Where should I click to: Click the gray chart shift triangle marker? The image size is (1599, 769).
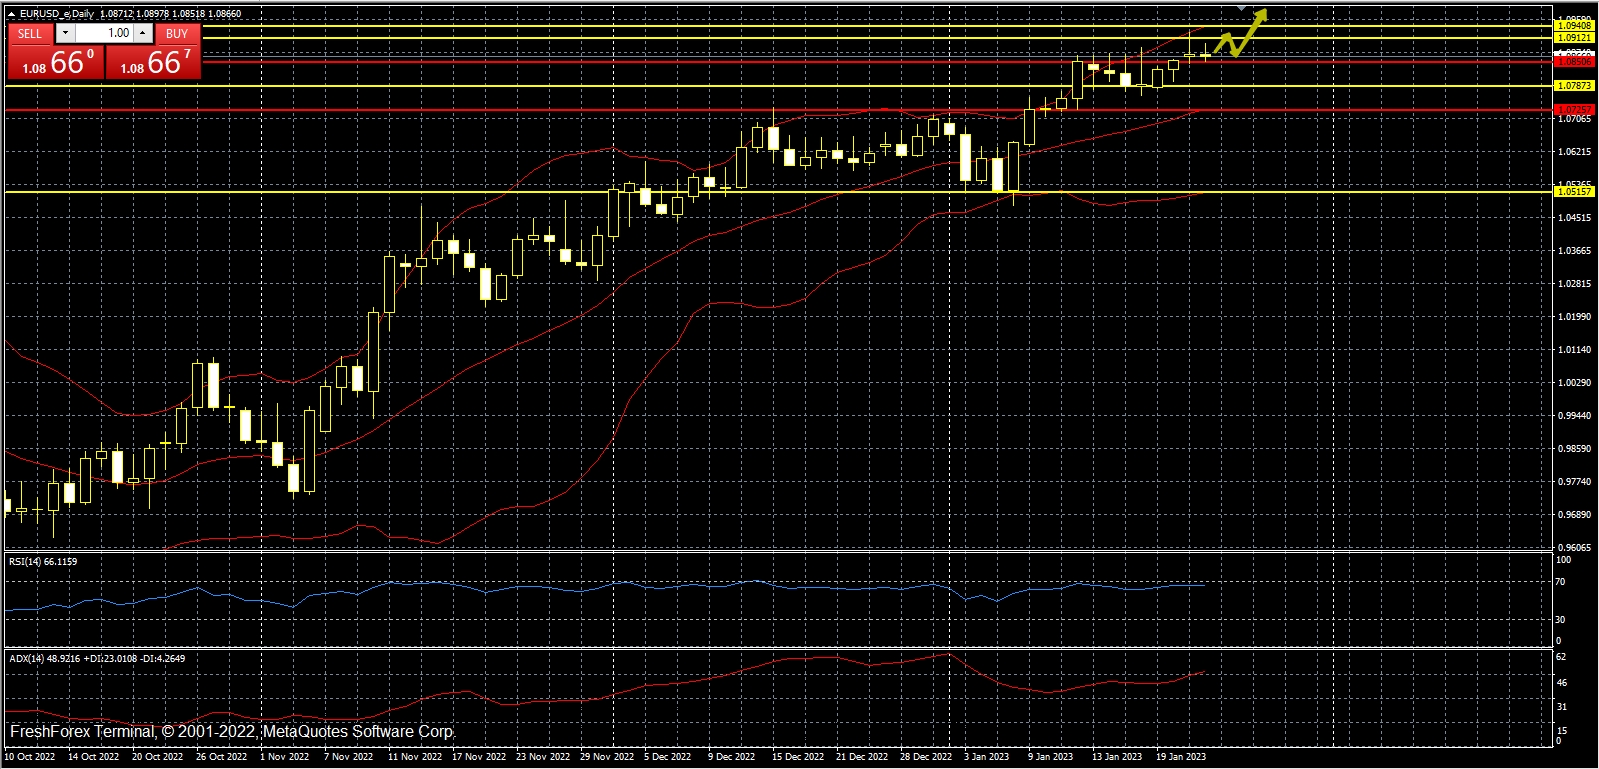point(1241,8)
